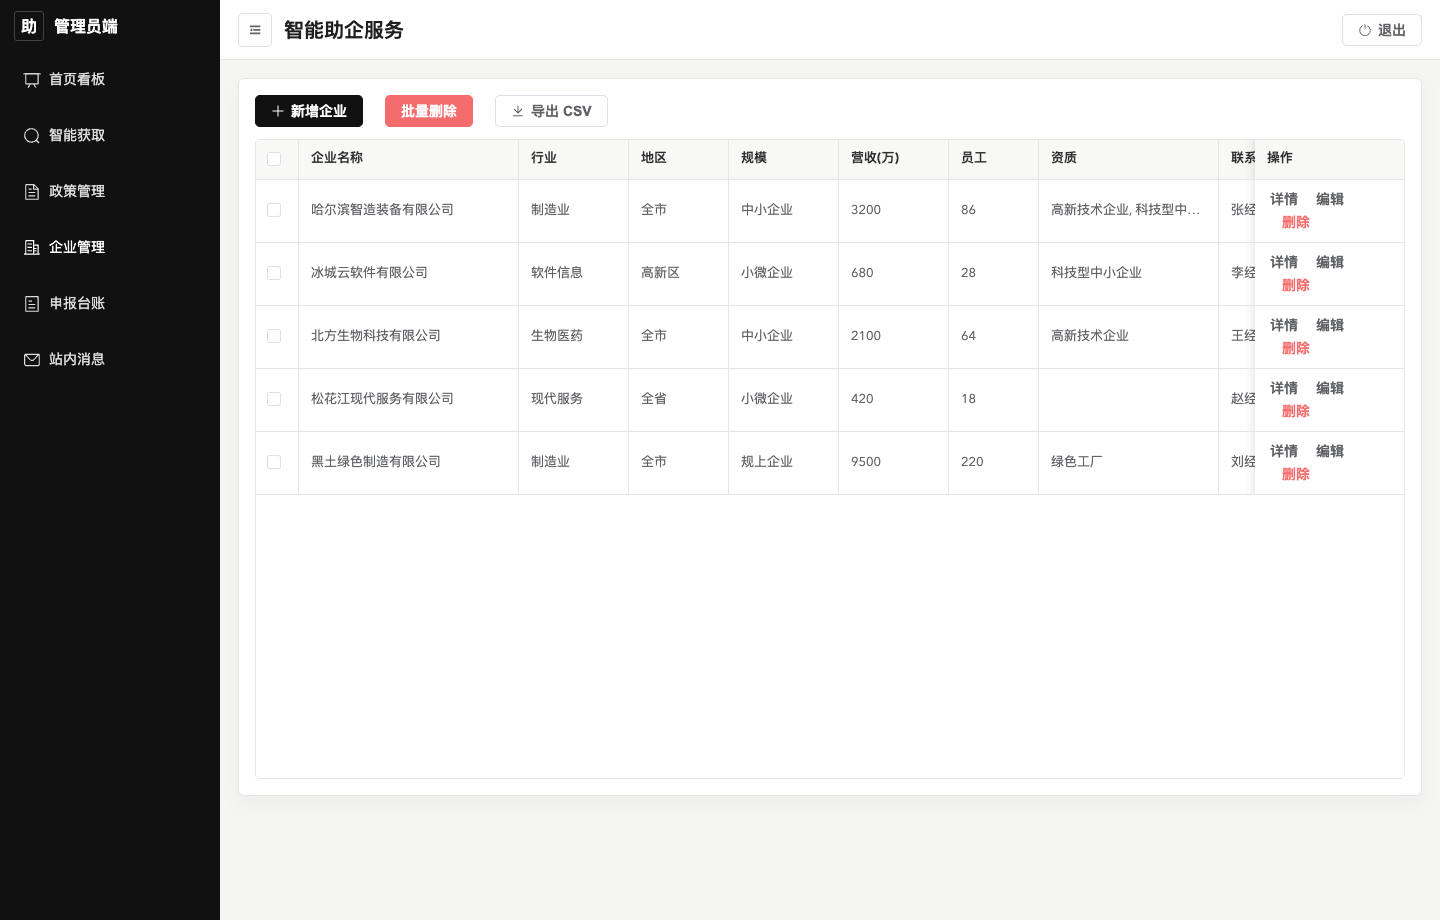Click the 高新技术企业, 科技型中… qualification cell
The height and width of the screenshot is (920, 1440).
coord(1126,210)
